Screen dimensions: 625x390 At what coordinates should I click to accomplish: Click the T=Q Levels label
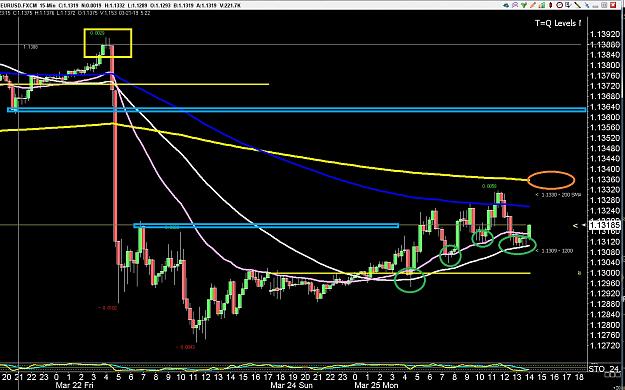pyautogui.click(x=558, y=23)
